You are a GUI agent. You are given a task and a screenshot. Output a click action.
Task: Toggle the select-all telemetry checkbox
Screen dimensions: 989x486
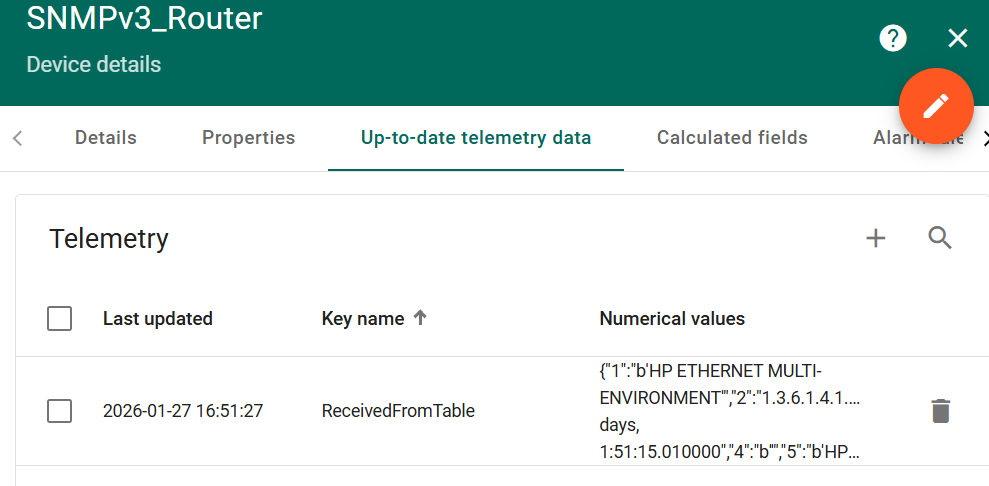[x=60, y=319]
